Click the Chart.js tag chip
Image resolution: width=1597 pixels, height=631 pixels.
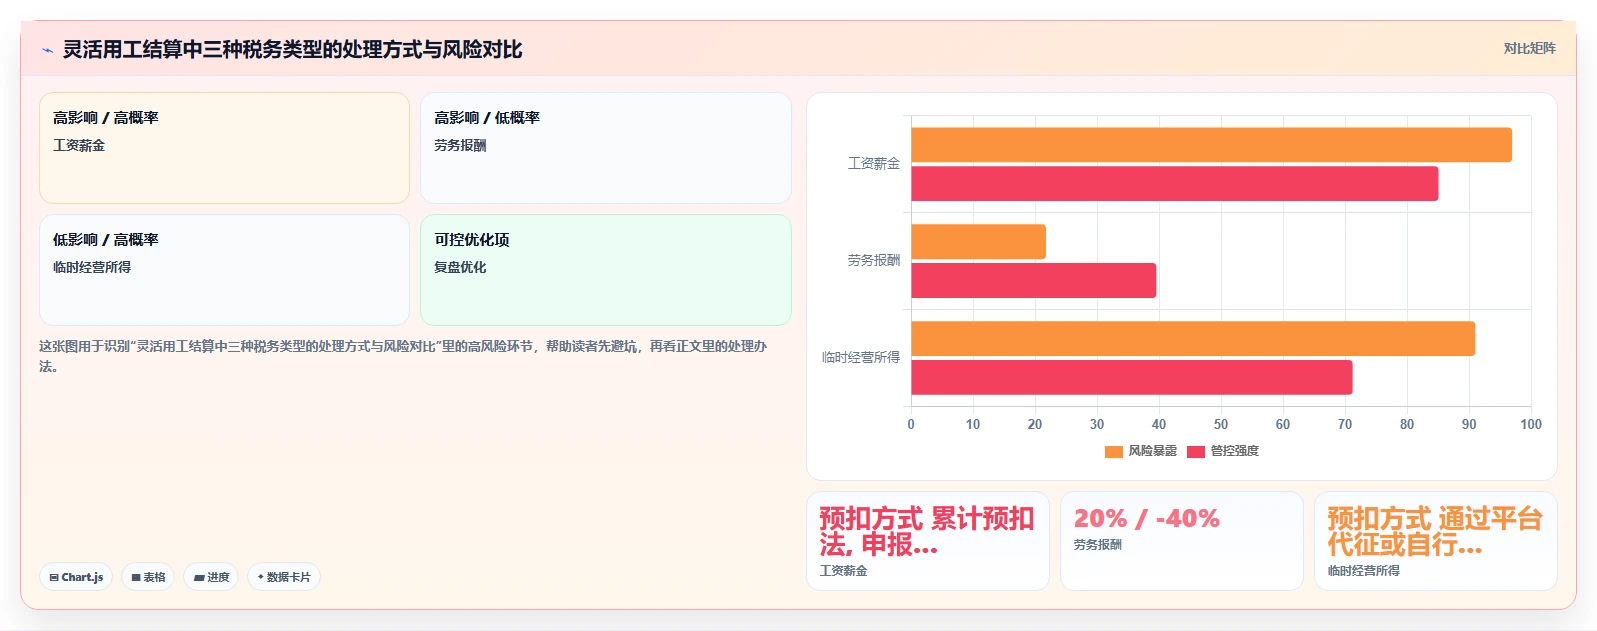point(76,577)
